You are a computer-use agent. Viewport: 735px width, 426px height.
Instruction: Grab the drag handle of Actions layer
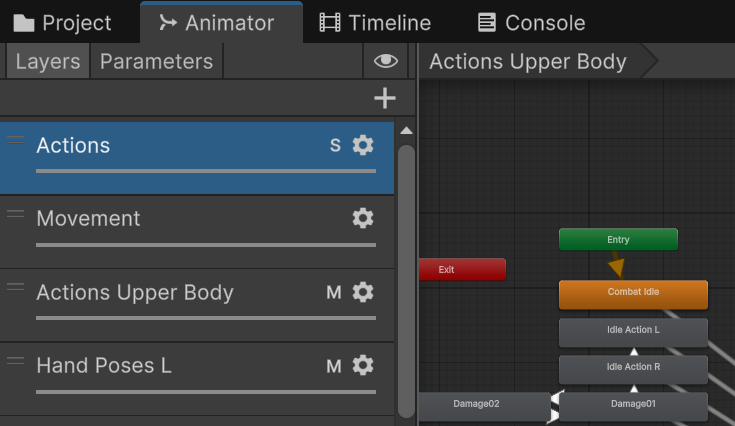15,140
